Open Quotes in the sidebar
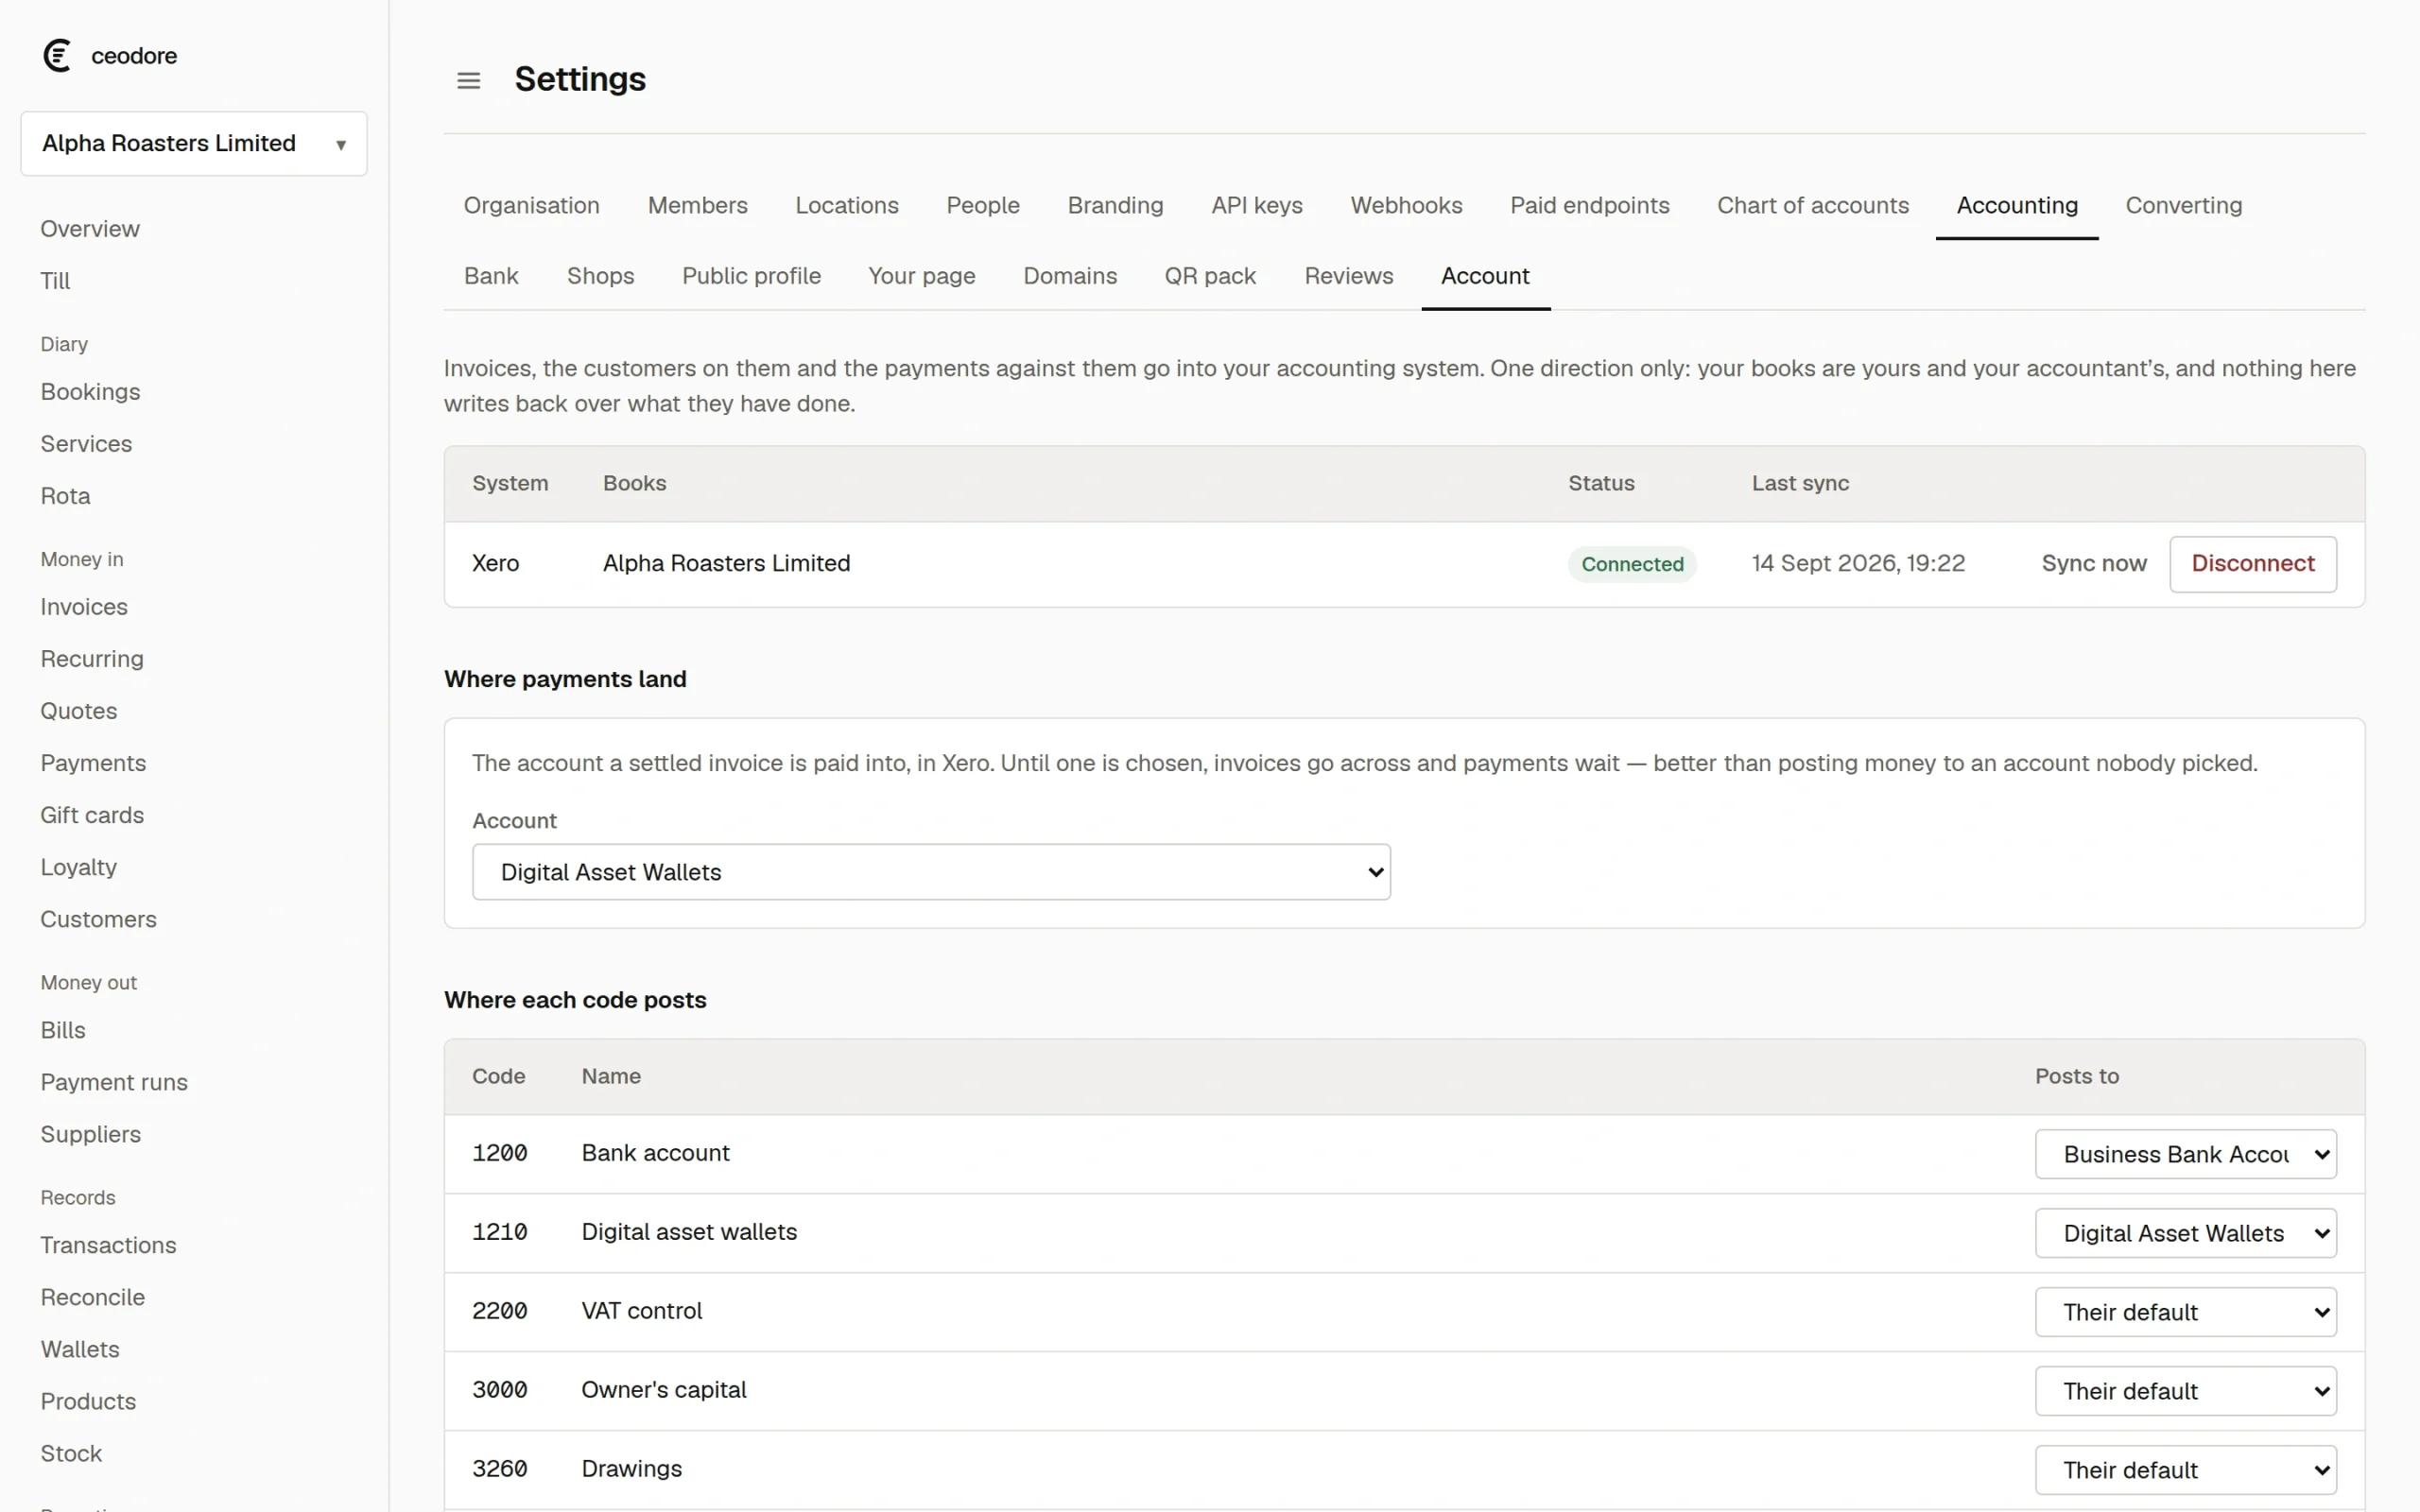Image resolution: width=2420 pixels, height=1512 pixels. 79,711
